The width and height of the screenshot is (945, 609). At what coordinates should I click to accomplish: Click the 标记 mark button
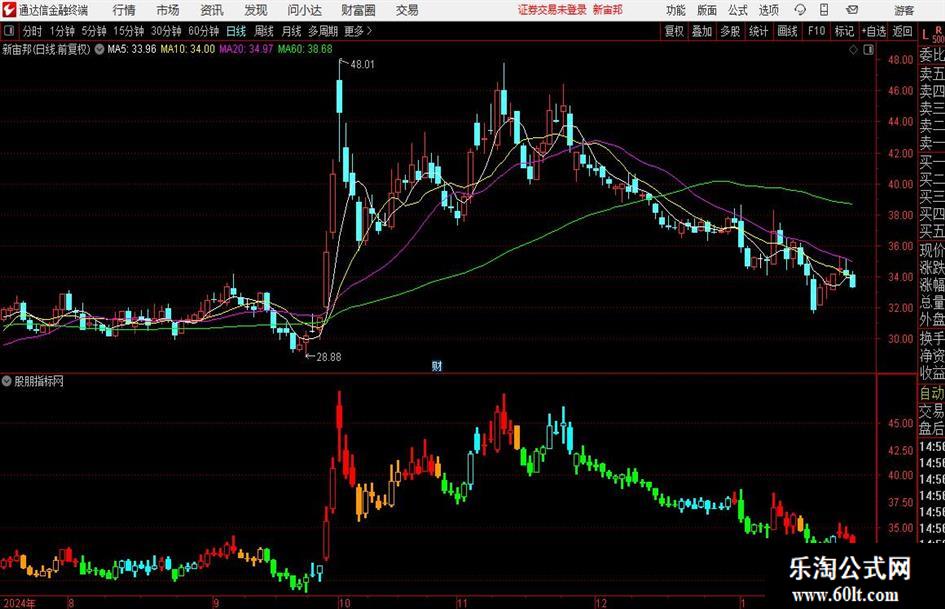pos(844,31)
